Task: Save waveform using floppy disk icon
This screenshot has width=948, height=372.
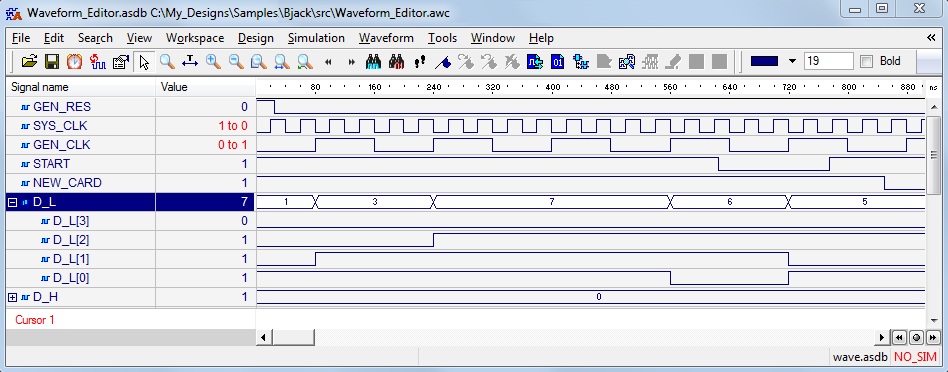Action: pyautogui.click(x=52, y=62)
